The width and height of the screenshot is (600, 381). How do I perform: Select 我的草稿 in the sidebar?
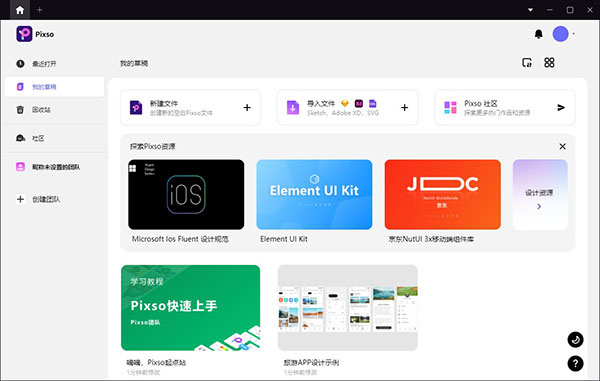tap(54, 87)
